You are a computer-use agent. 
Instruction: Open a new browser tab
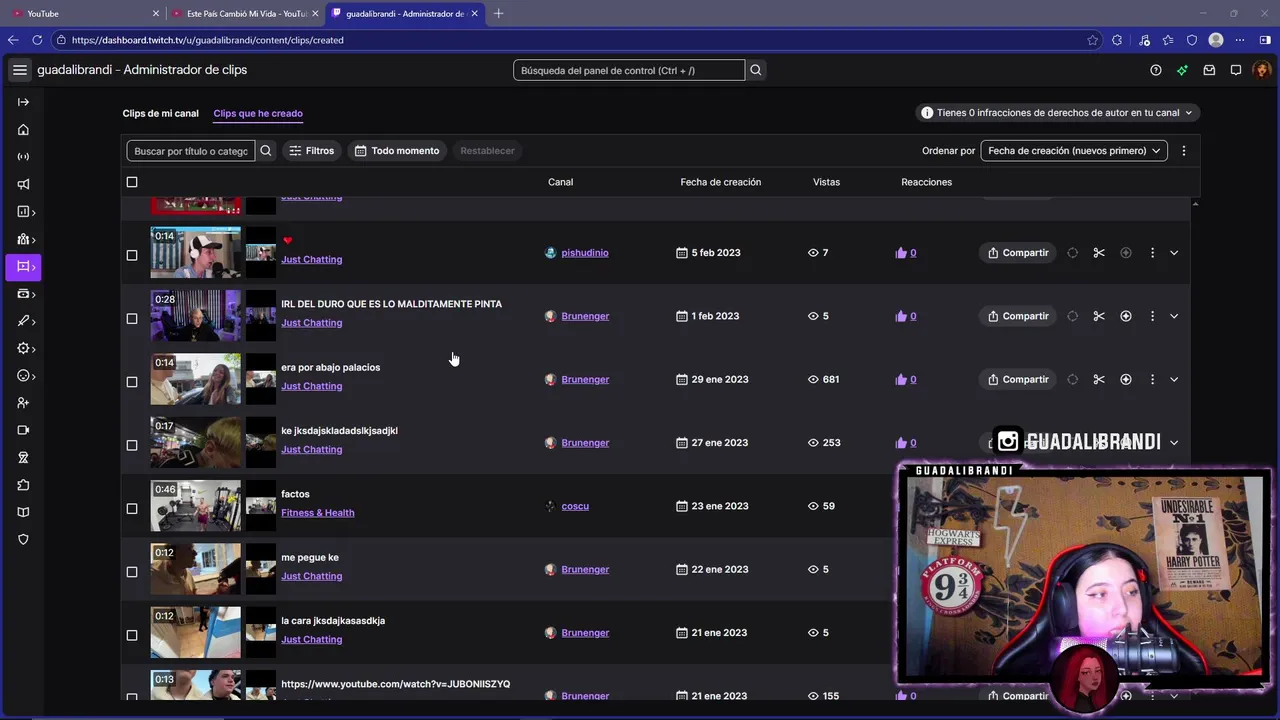click(499, 13)
